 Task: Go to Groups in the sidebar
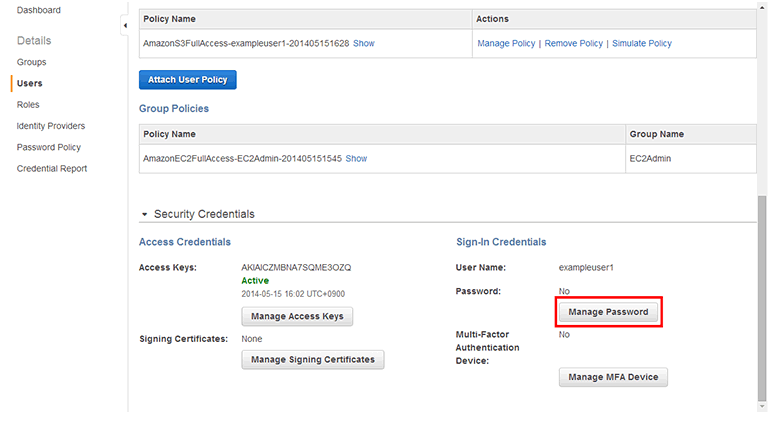tap(31, 62)
